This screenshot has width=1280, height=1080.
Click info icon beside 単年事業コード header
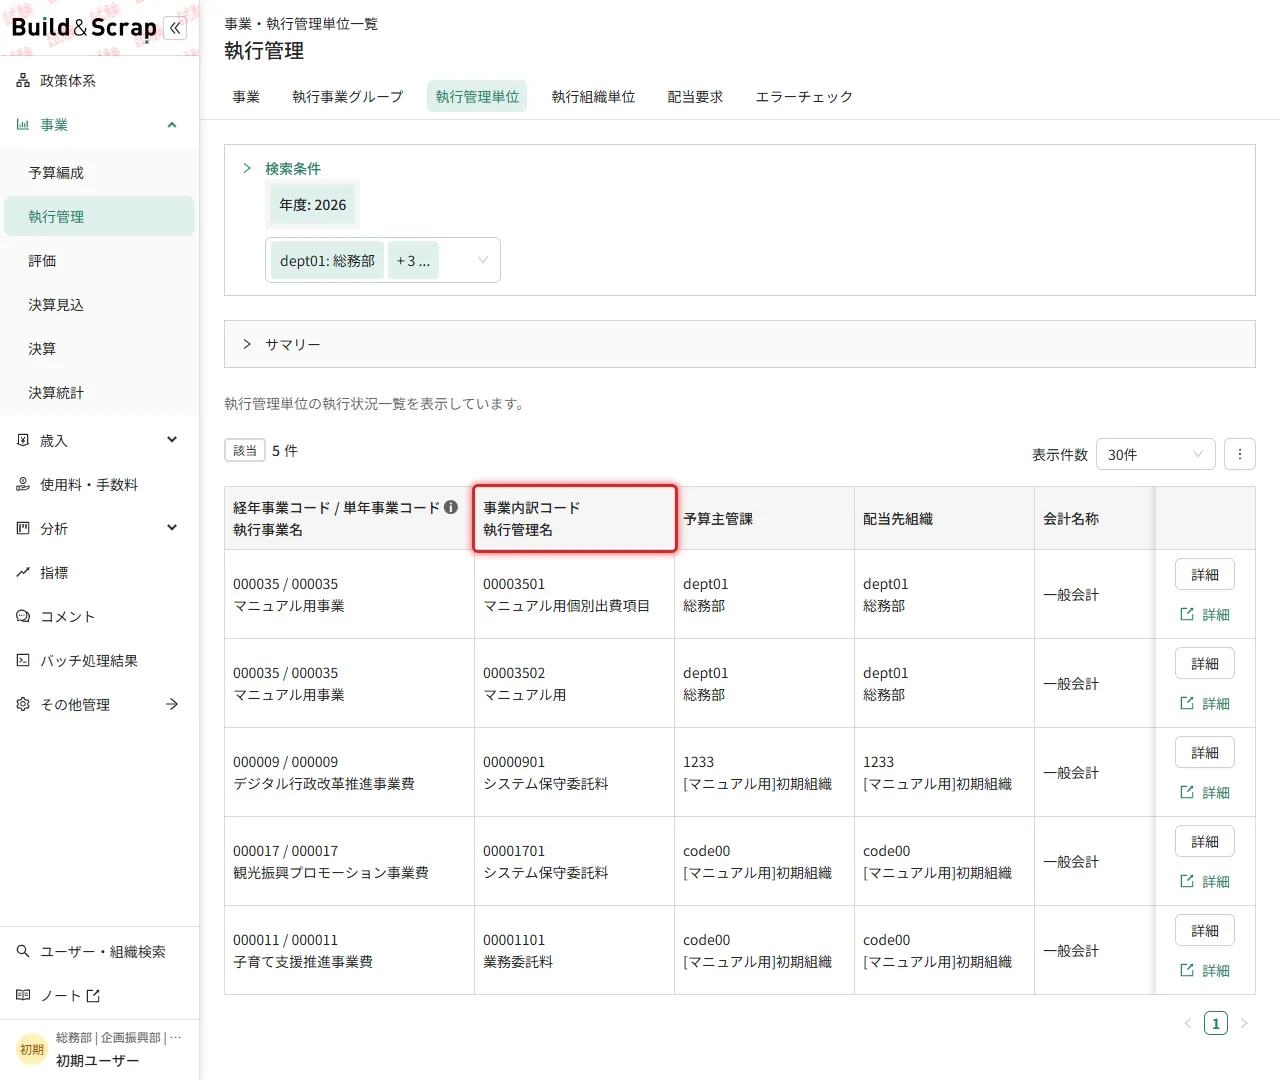[451, 507]
